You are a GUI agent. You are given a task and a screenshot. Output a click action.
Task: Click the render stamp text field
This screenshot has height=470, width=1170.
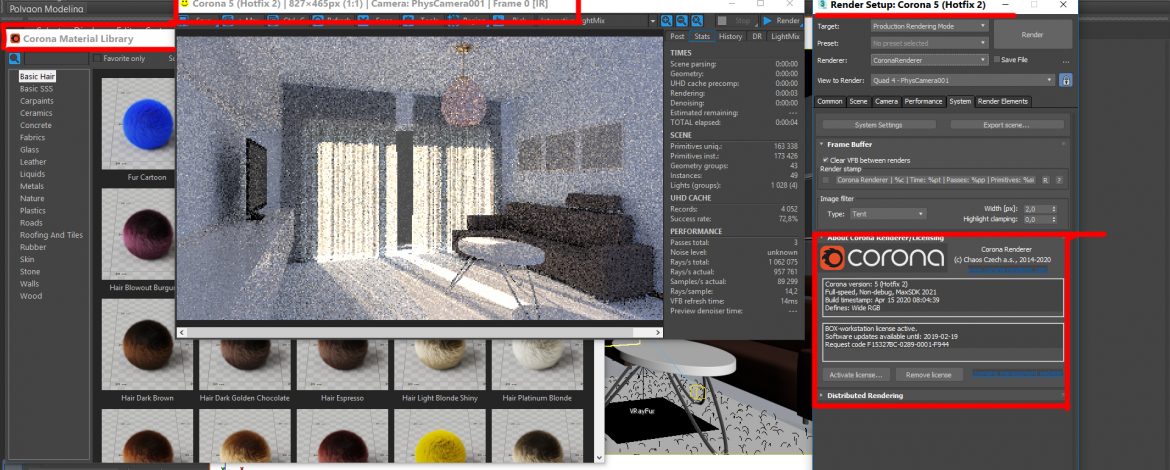point(935,180)
